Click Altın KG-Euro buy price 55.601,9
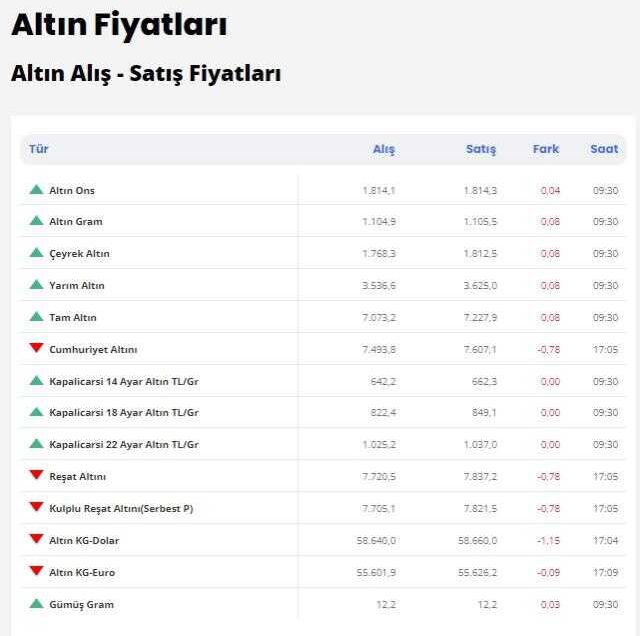This screenshot has height=636, width=640. pyautogui.click(x=376, y=572)
